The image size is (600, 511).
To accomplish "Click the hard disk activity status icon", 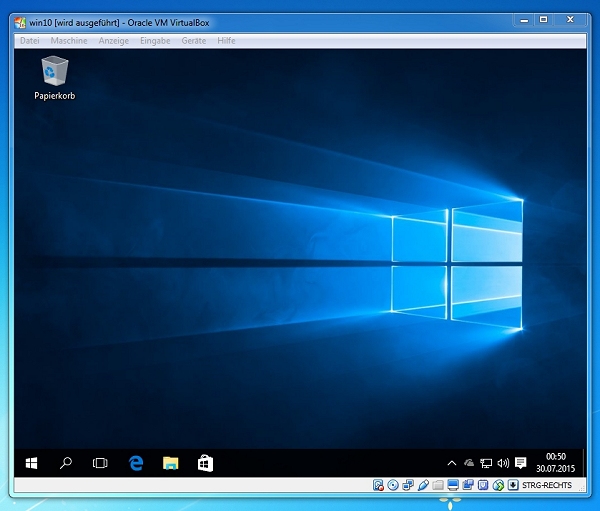I will coord(378,485).
